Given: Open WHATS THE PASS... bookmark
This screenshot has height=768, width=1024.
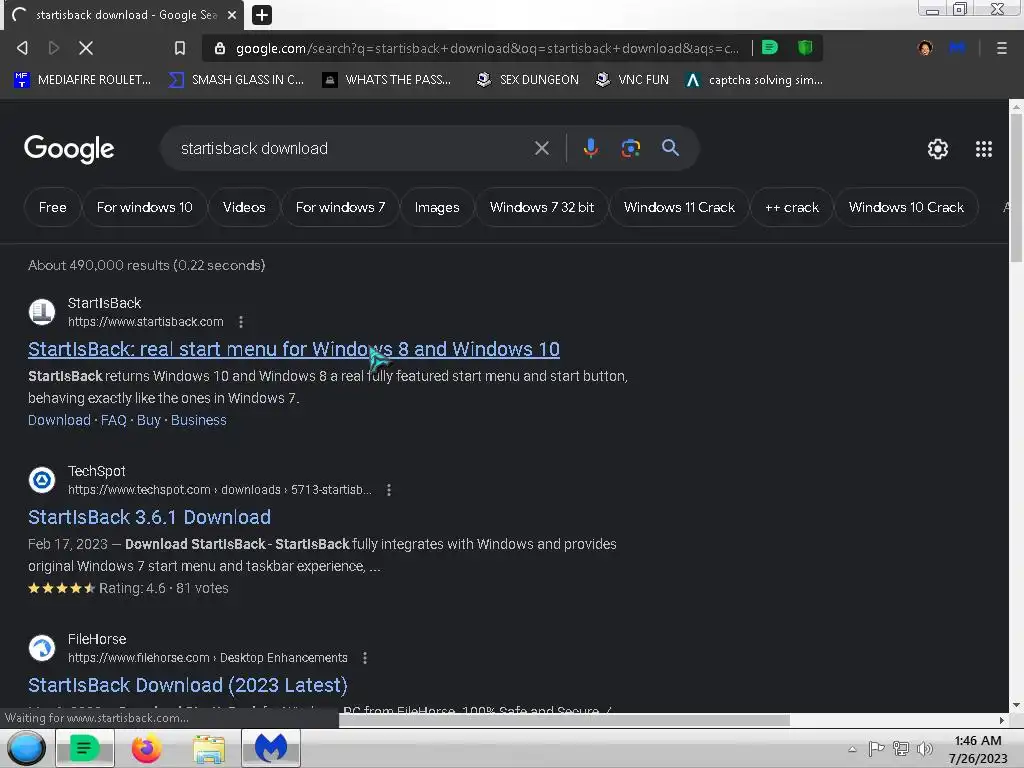Looking at the screenshot, I should point(387,80).
